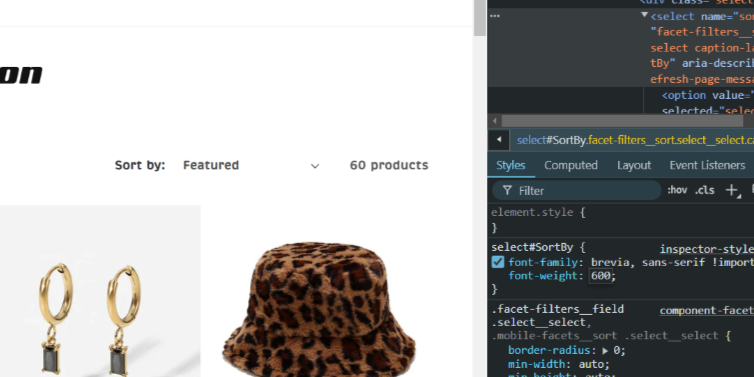Image resolution: width=754 pixels, height=377 pixels.
Task: Add a new style rule with plus icon
Action: tap(731, 190)
